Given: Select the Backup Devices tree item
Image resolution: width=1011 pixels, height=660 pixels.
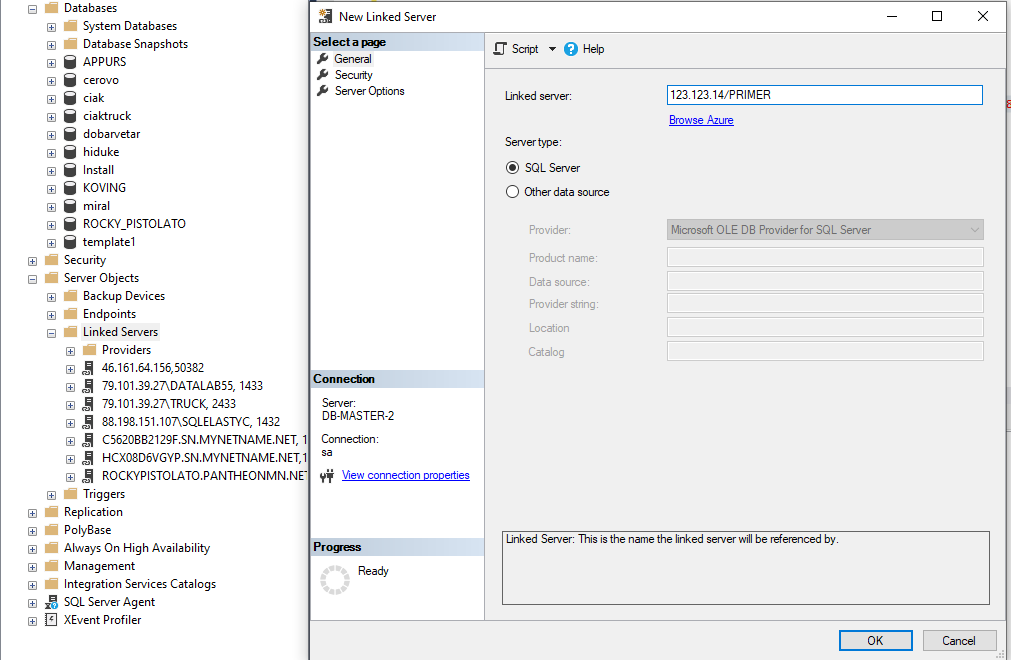Looking at the screenshot, I should [124, 296].
